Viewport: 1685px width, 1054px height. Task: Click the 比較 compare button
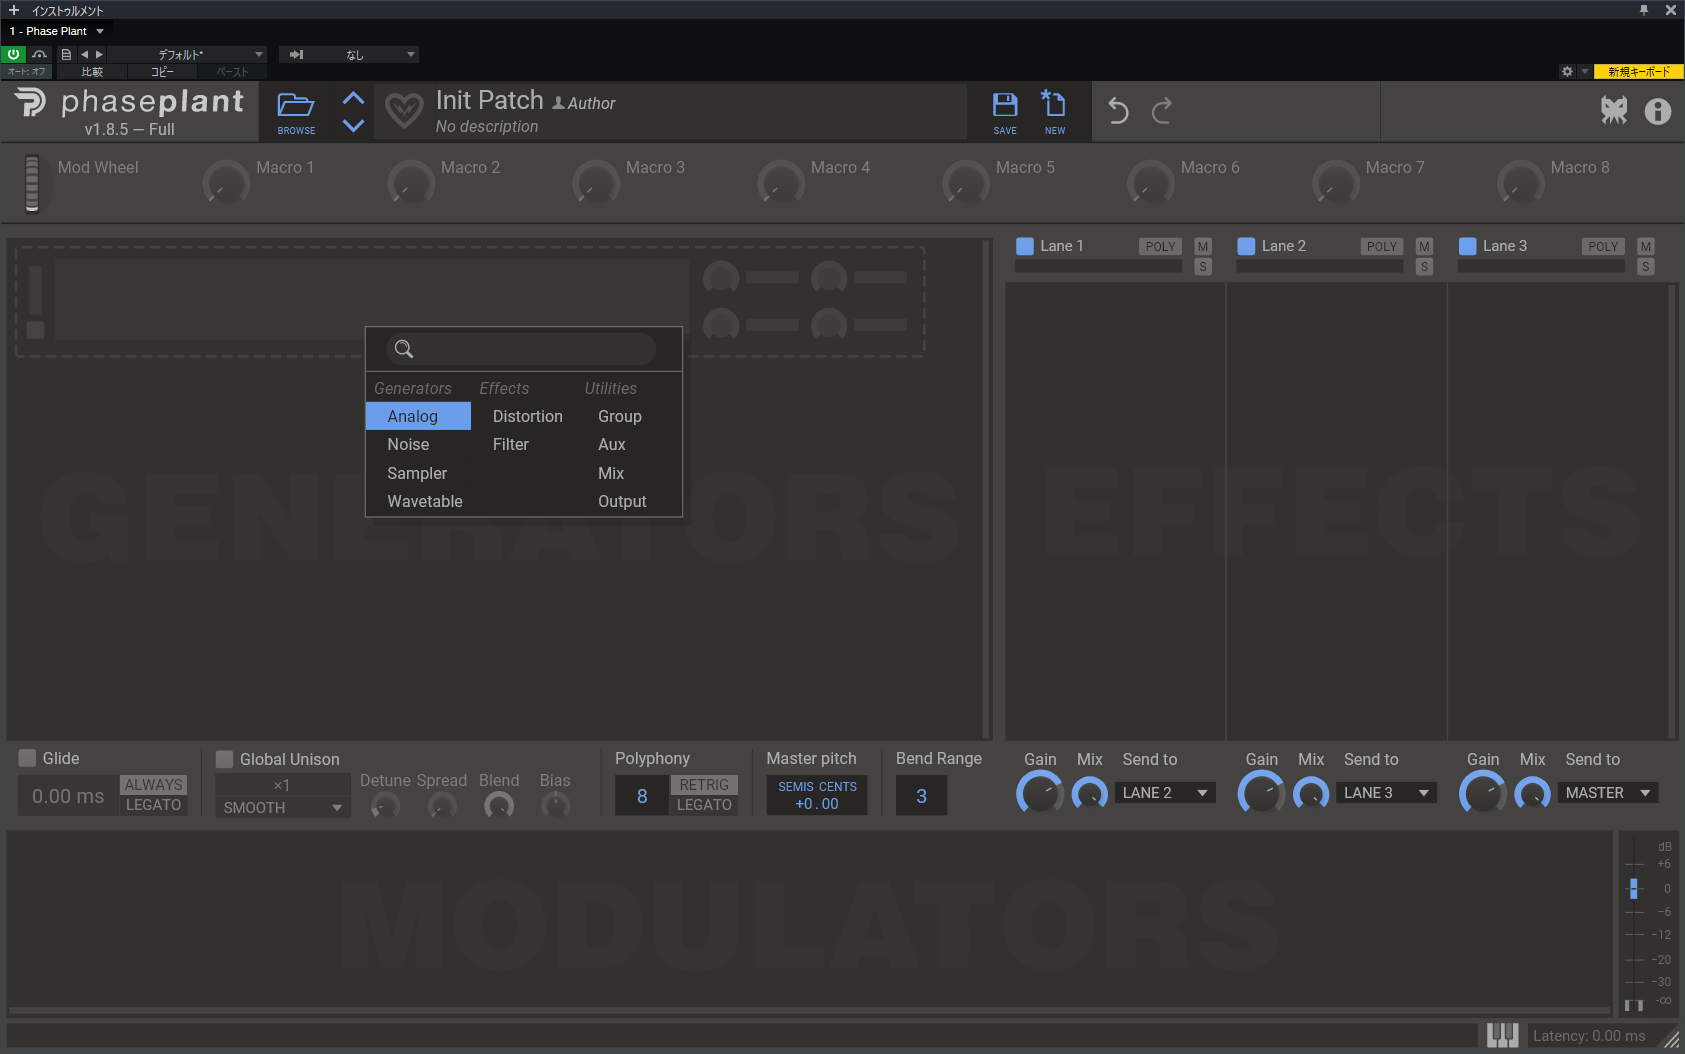(92, 72)
